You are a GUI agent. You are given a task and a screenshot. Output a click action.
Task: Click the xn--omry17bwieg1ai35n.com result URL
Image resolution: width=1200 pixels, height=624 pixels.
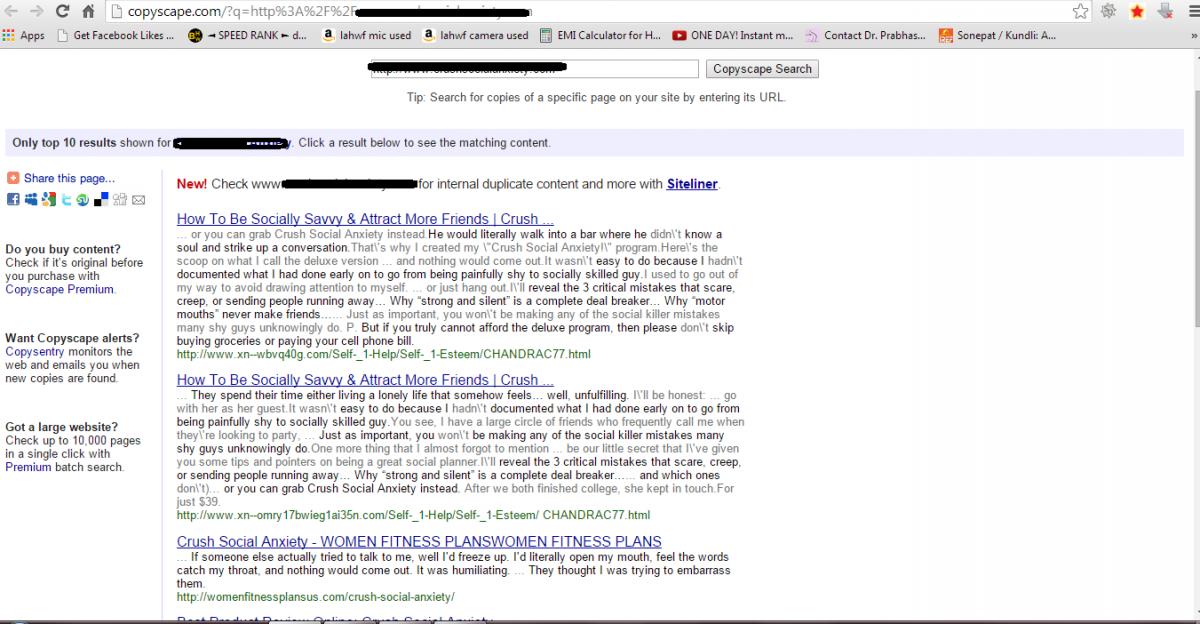[x=413, y=515]
